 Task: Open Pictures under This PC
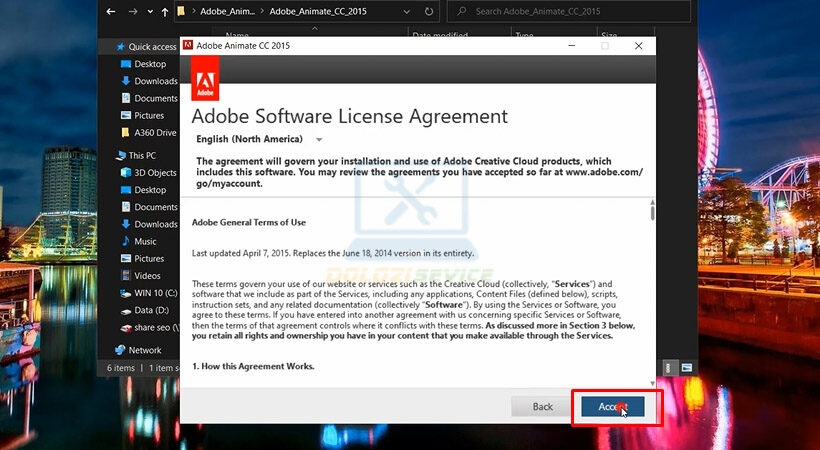[149, 258]
